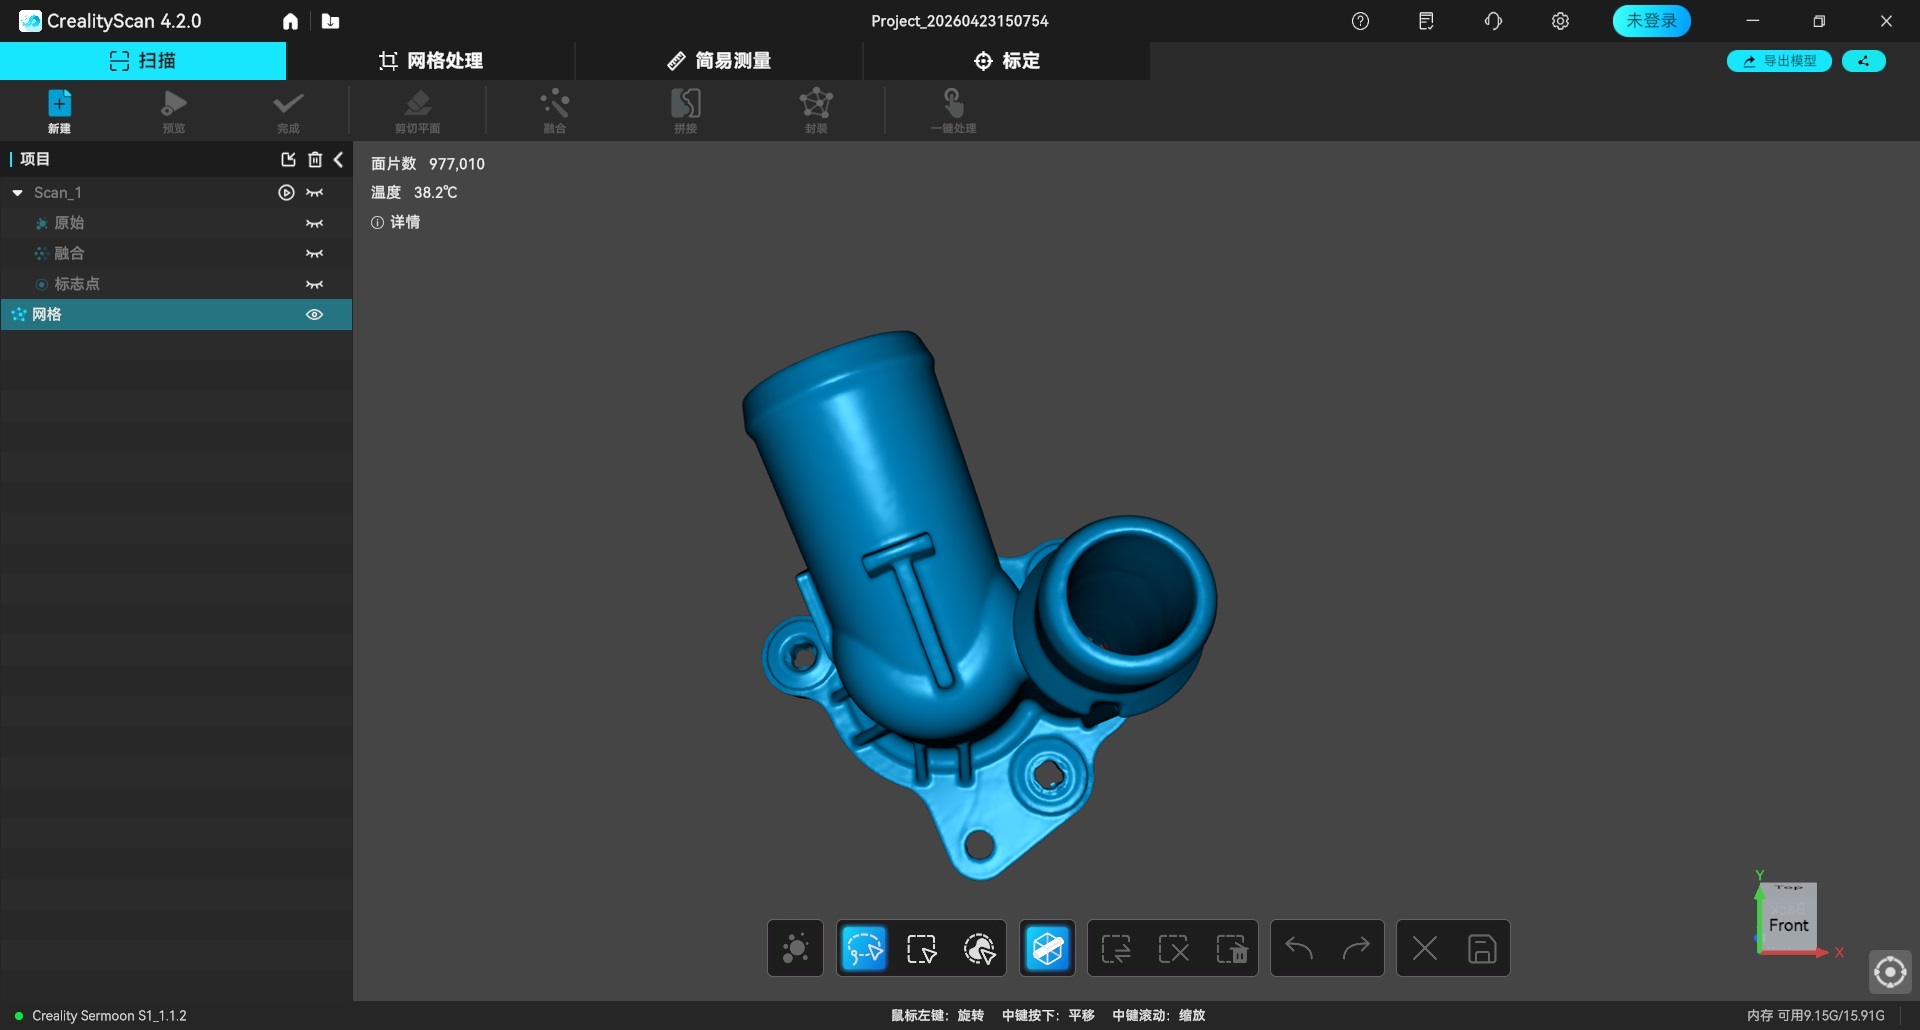Hide the 网格 mesh layer
1920x1030 pixels.
pos(314,314)
